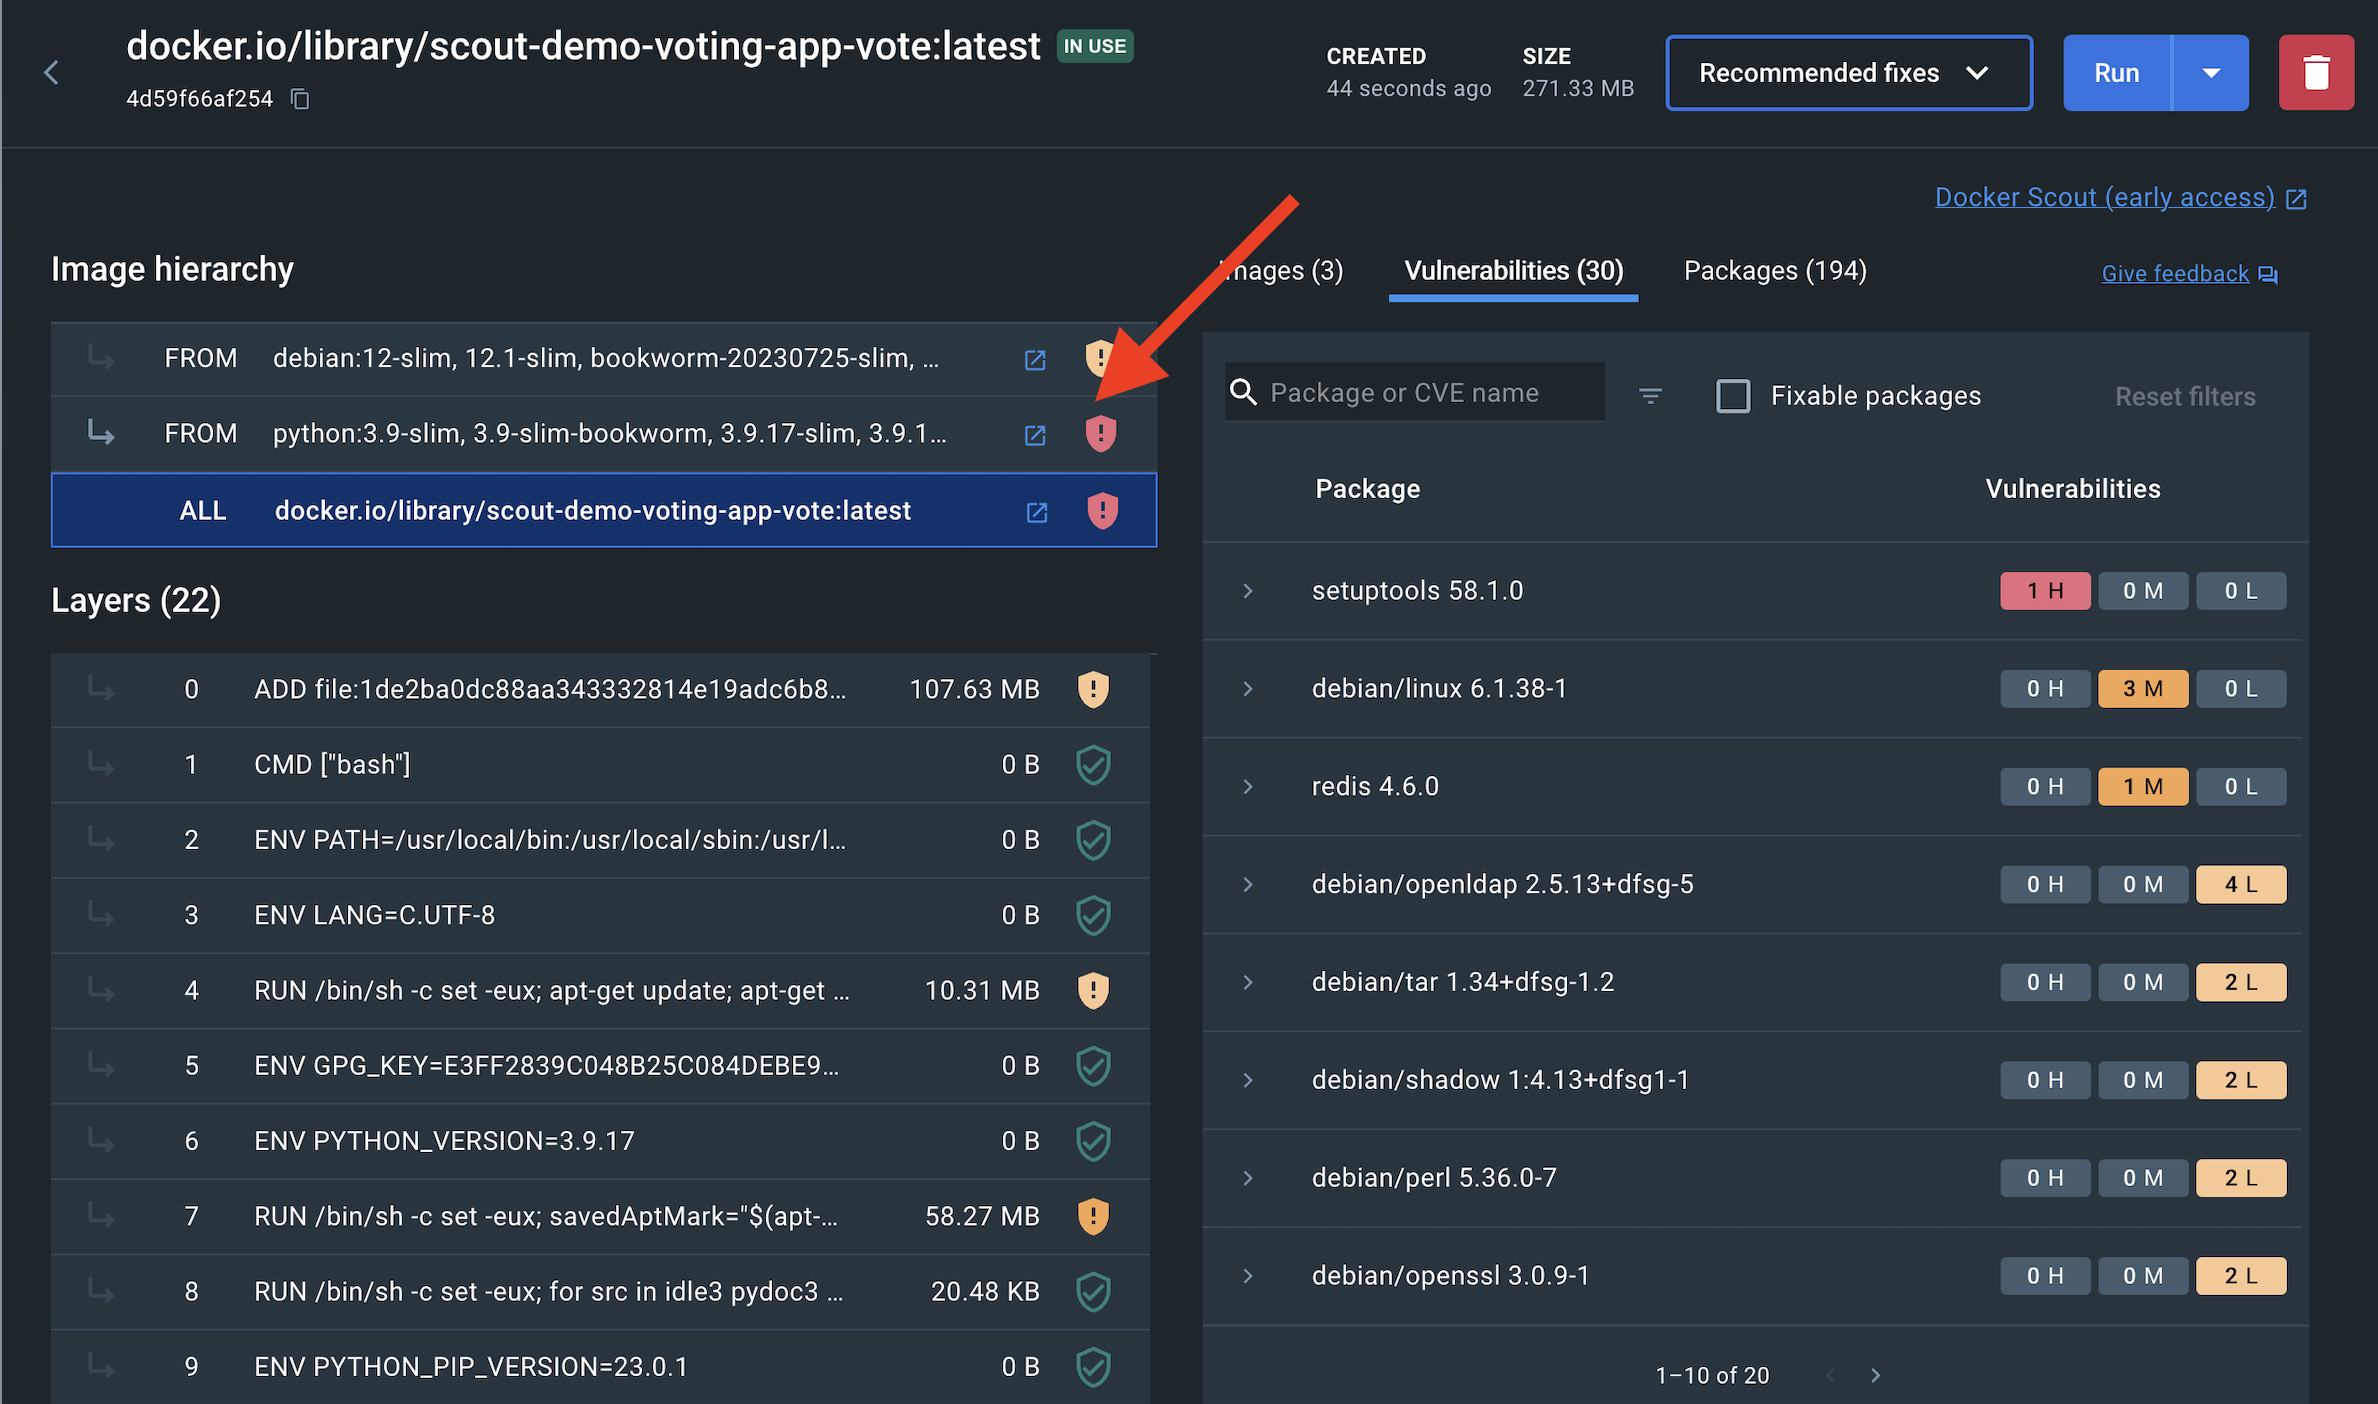Switch to the Images (3) tab
Image resolution: width=2378 pixels, height=1404 pixels.
coord(1283,270)
